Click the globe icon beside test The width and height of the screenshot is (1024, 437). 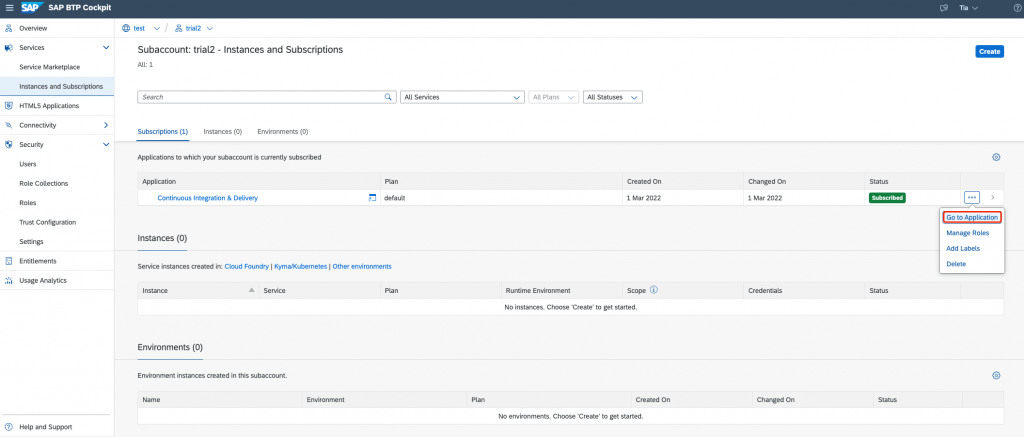[126, 28]
